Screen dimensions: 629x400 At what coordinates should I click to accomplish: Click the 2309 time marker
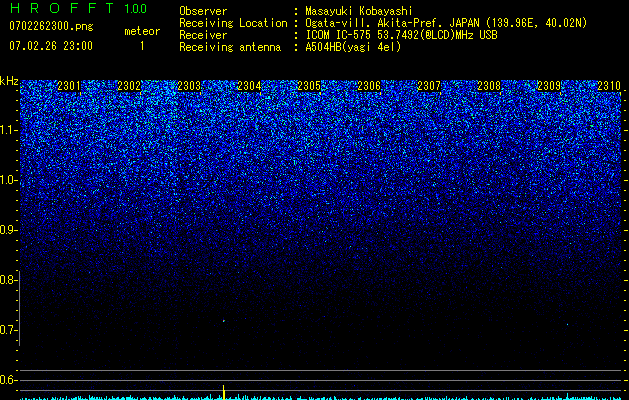[549, 86]
